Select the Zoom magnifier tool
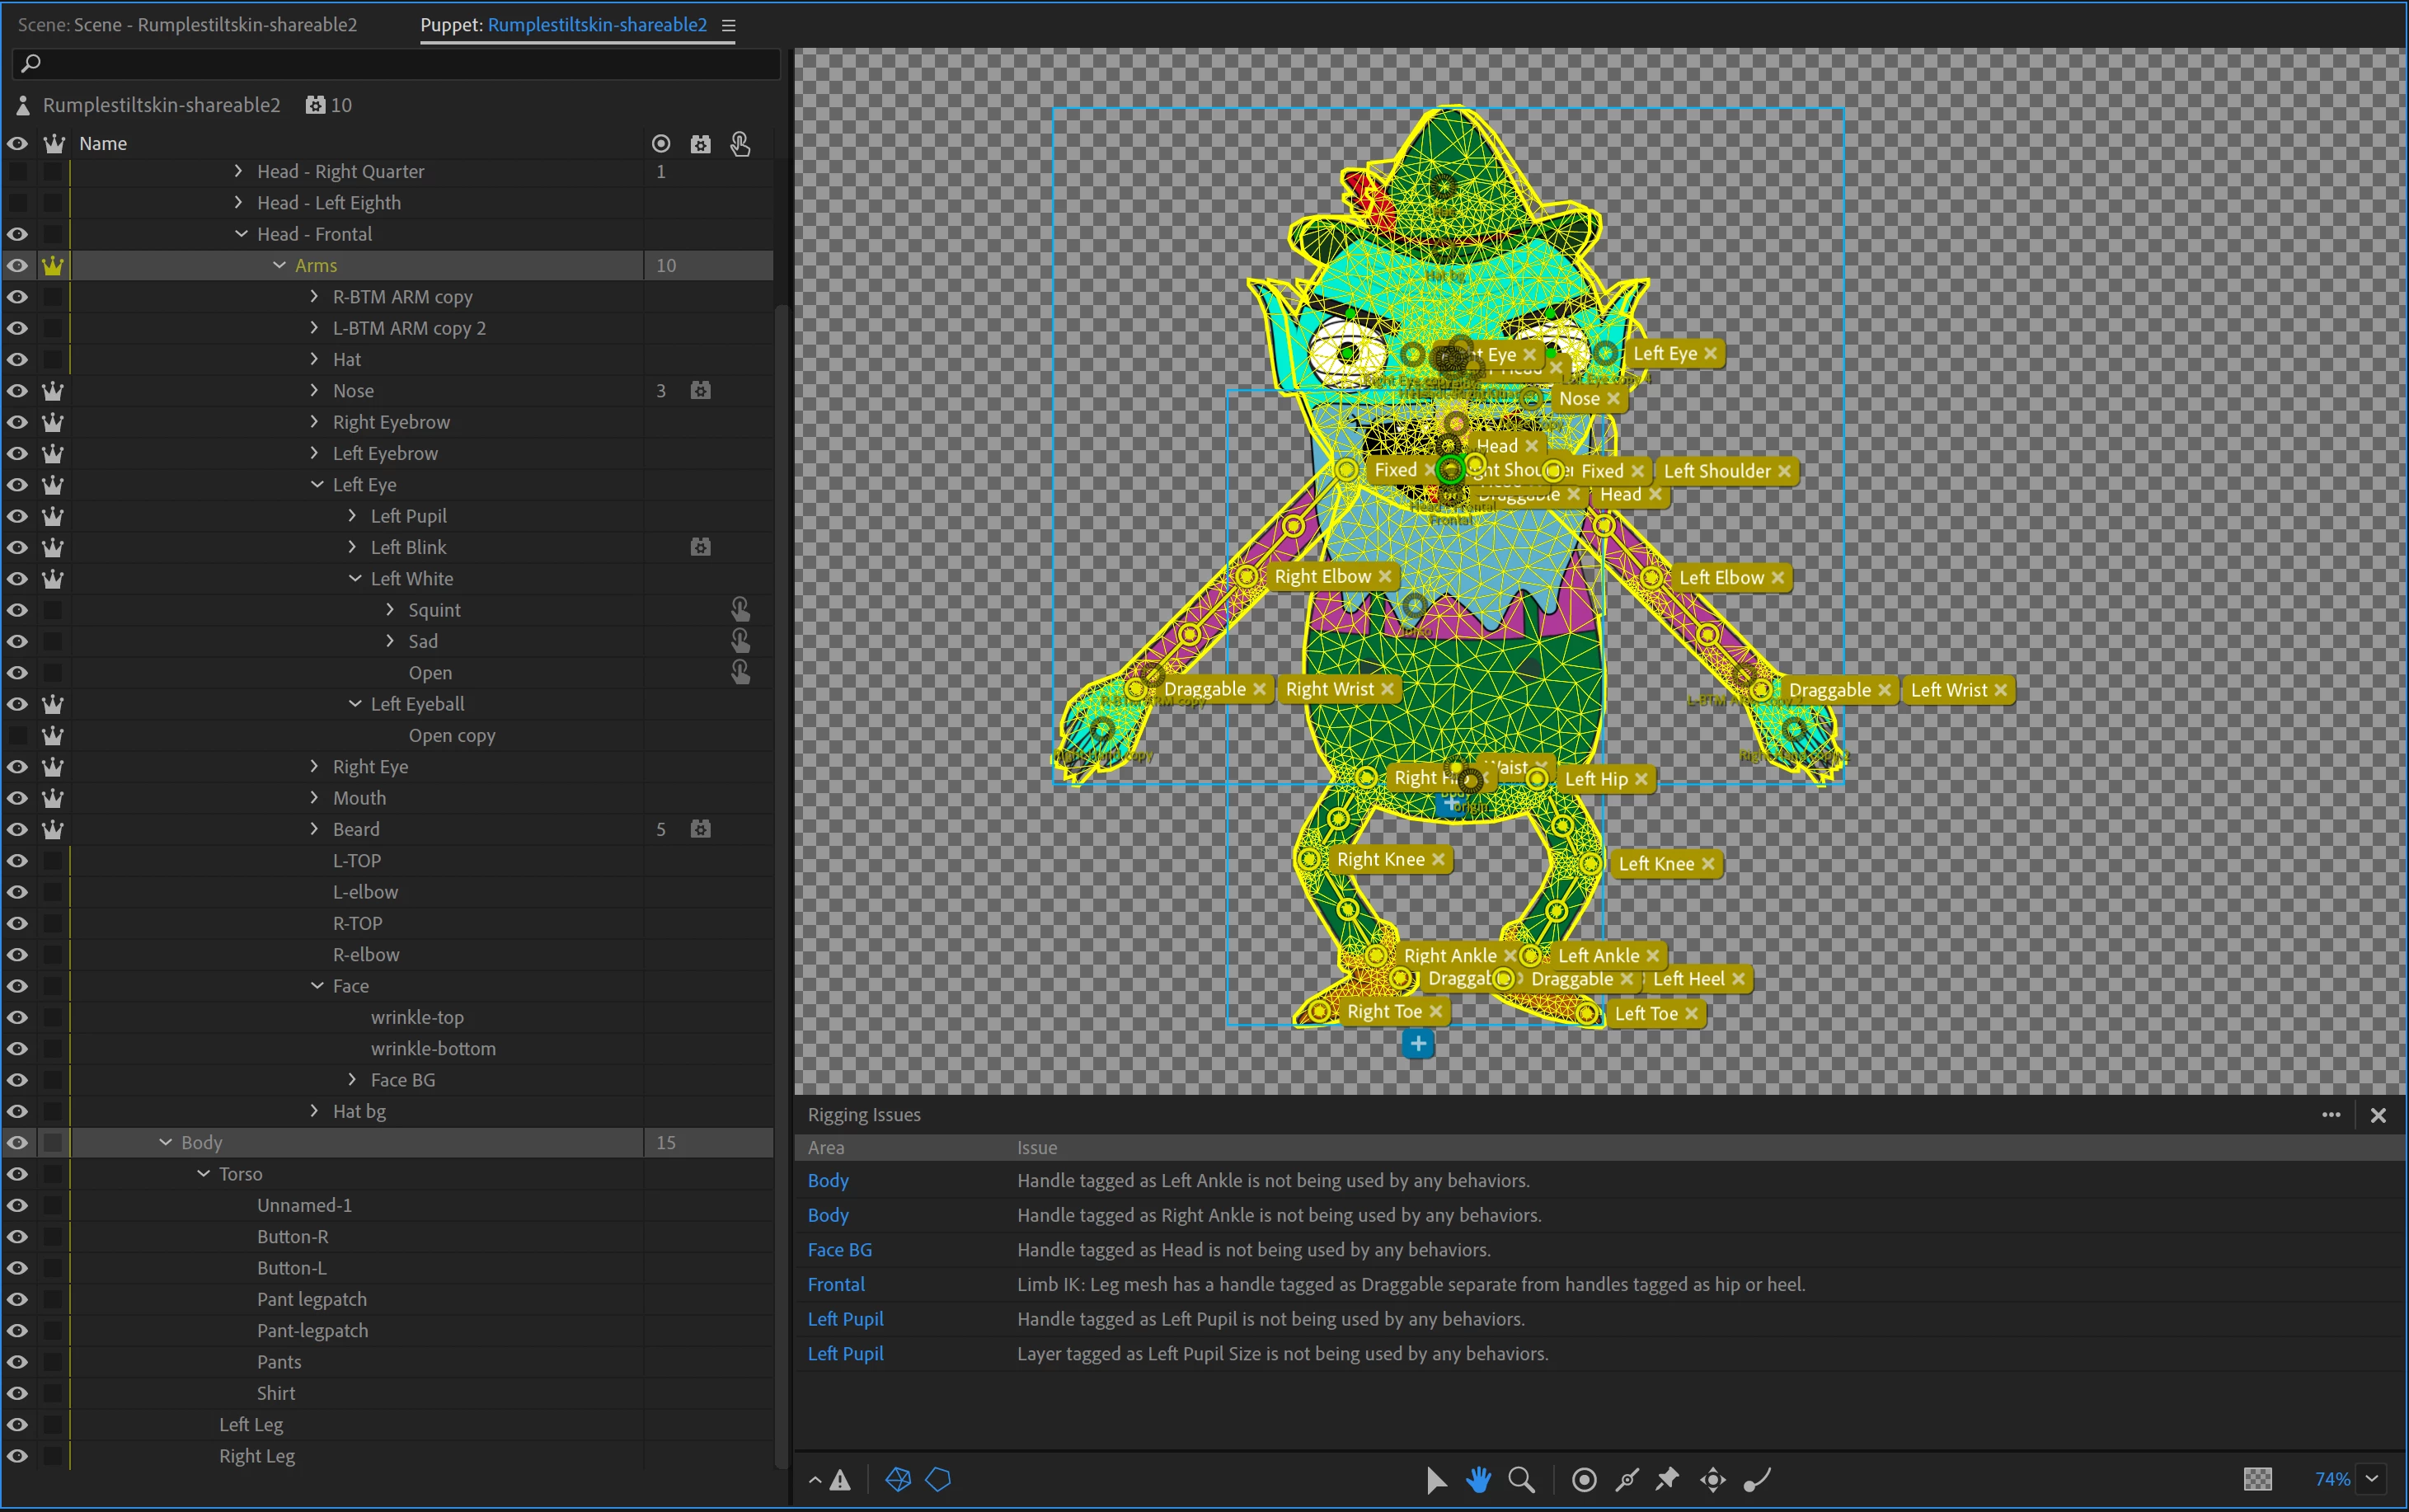Screen dimensions: 2409x1512 point(1521,1479)
